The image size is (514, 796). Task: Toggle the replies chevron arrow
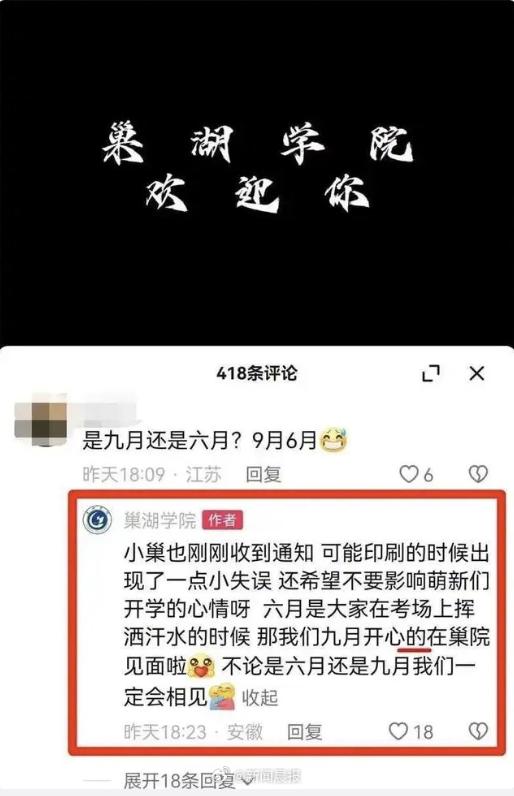pos(247,780)
